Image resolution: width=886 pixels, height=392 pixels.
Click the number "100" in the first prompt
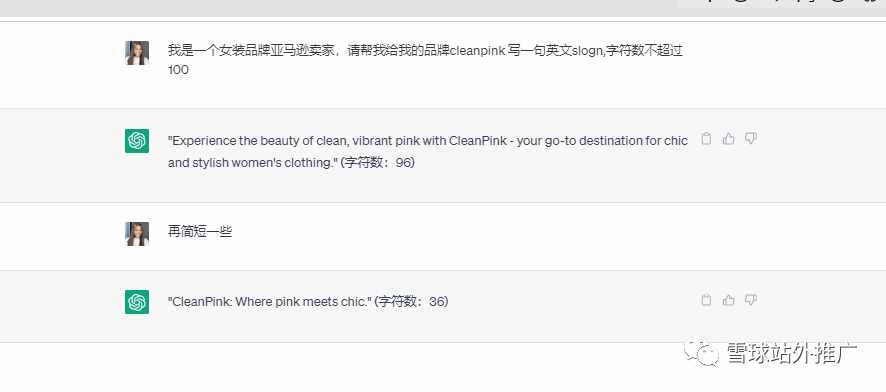click(x=178, y=70)
